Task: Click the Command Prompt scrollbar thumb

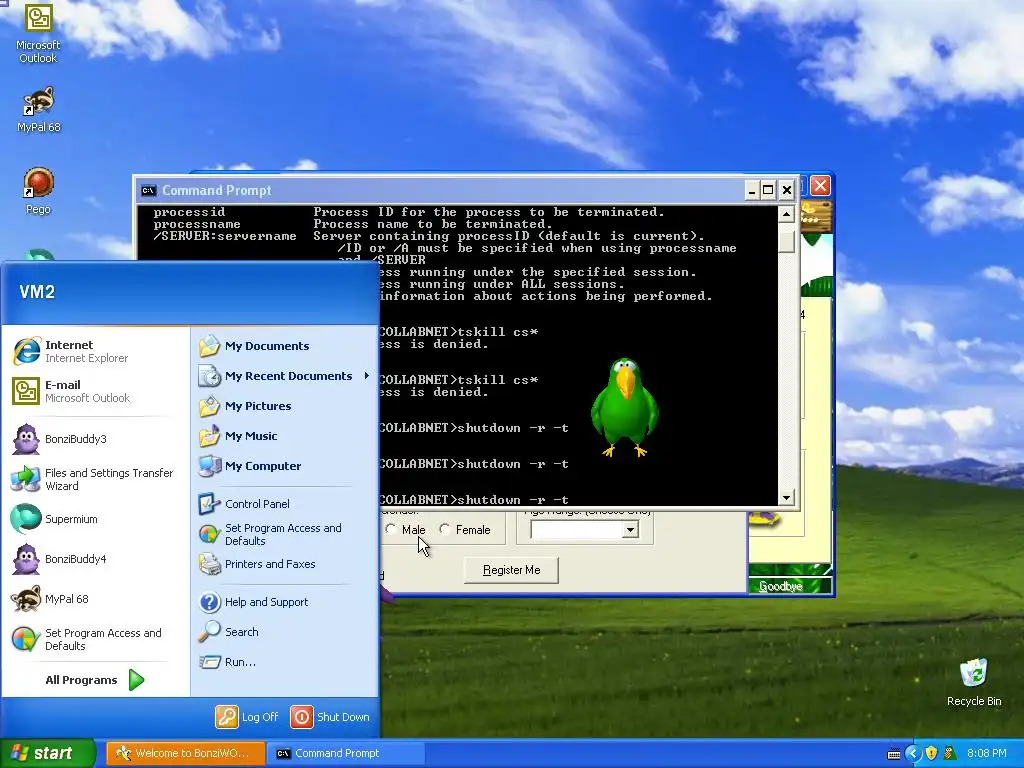Action: (x=786, y=240)
